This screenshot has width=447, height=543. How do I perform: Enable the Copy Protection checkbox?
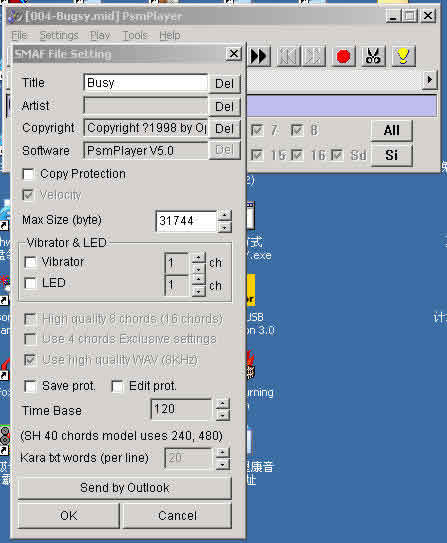pyautogui.click(x=28, y=174)
